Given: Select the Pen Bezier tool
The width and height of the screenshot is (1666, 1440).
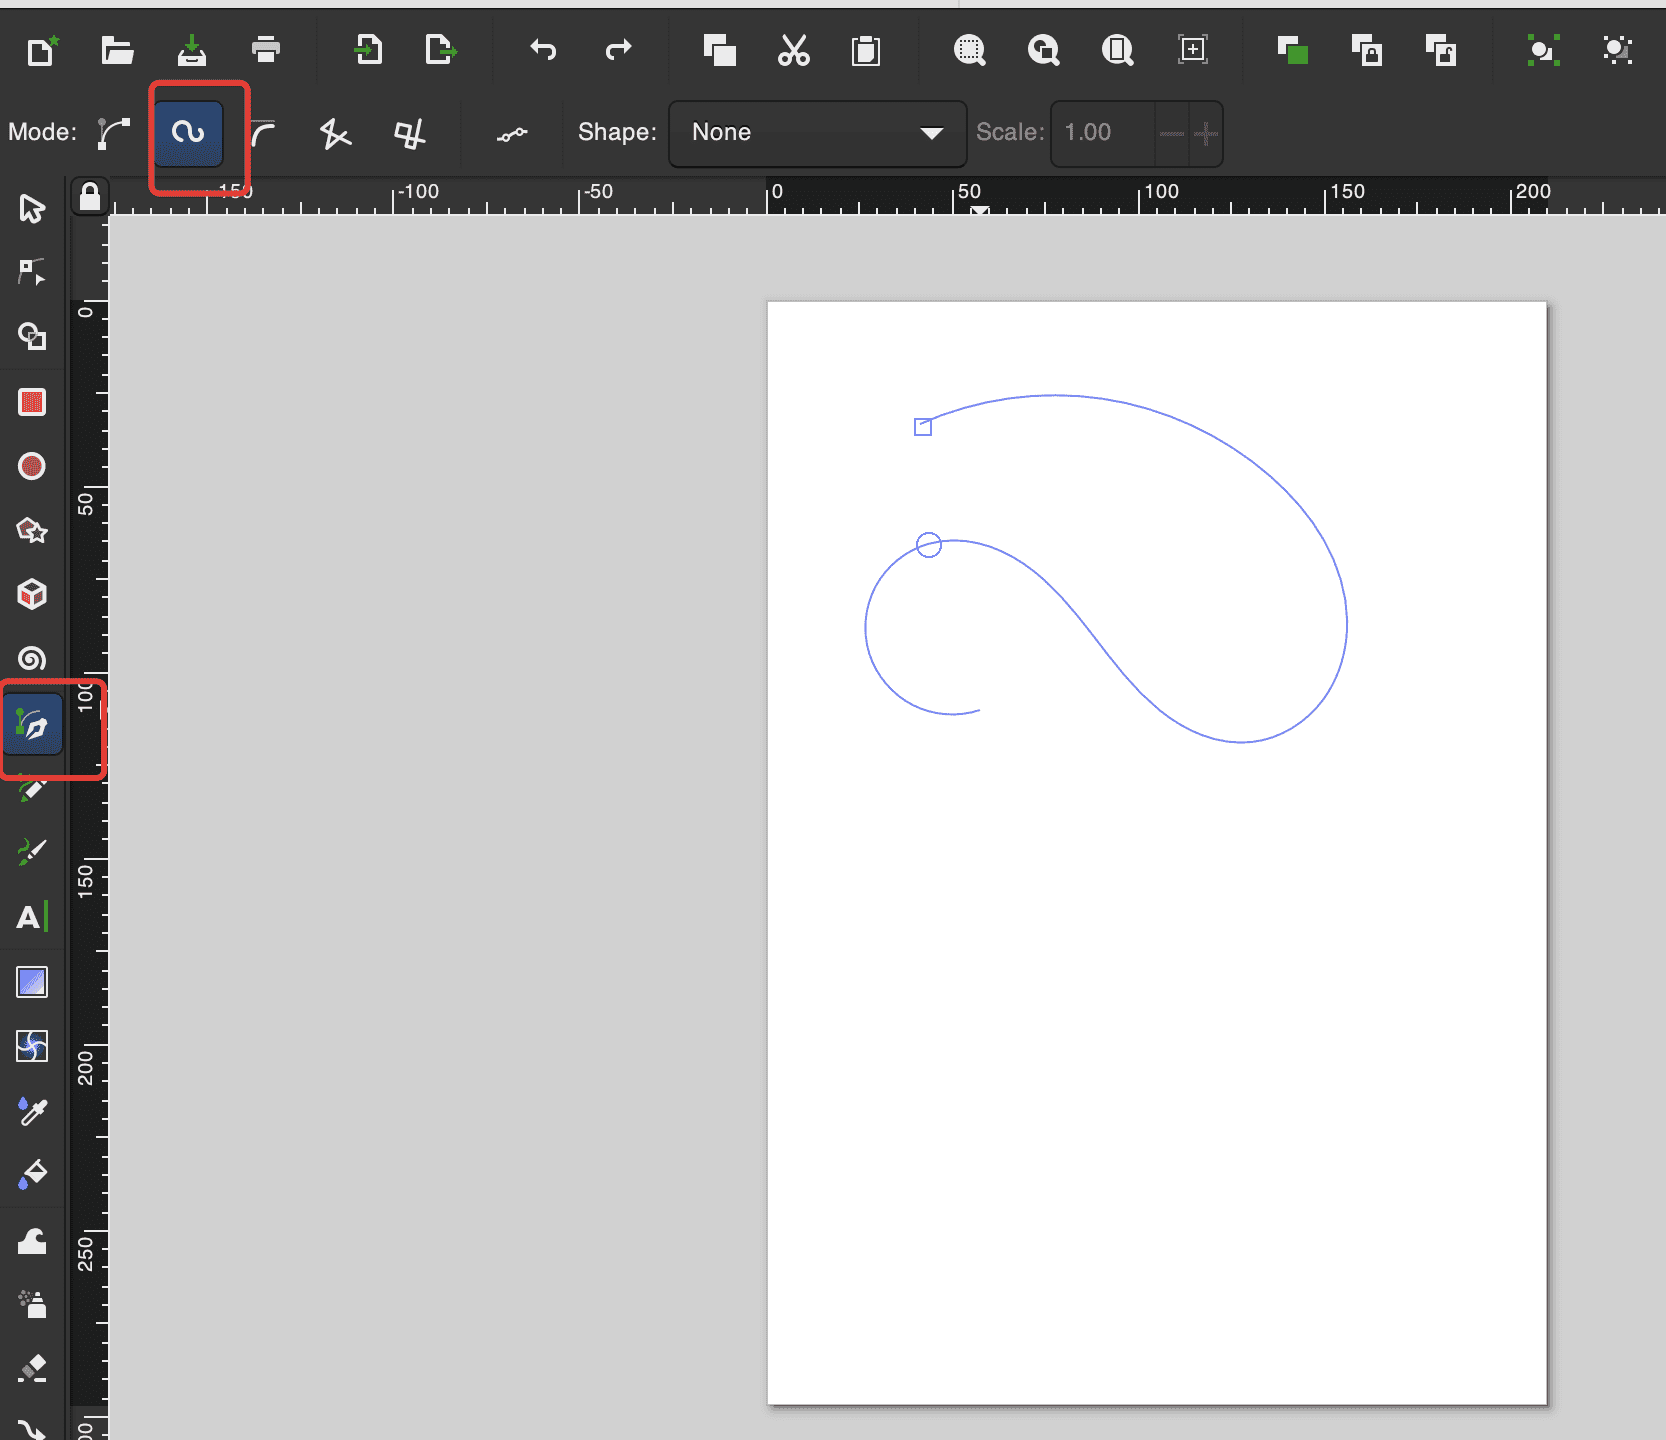Looking at the screenshot, I should [x=33, y=724].
